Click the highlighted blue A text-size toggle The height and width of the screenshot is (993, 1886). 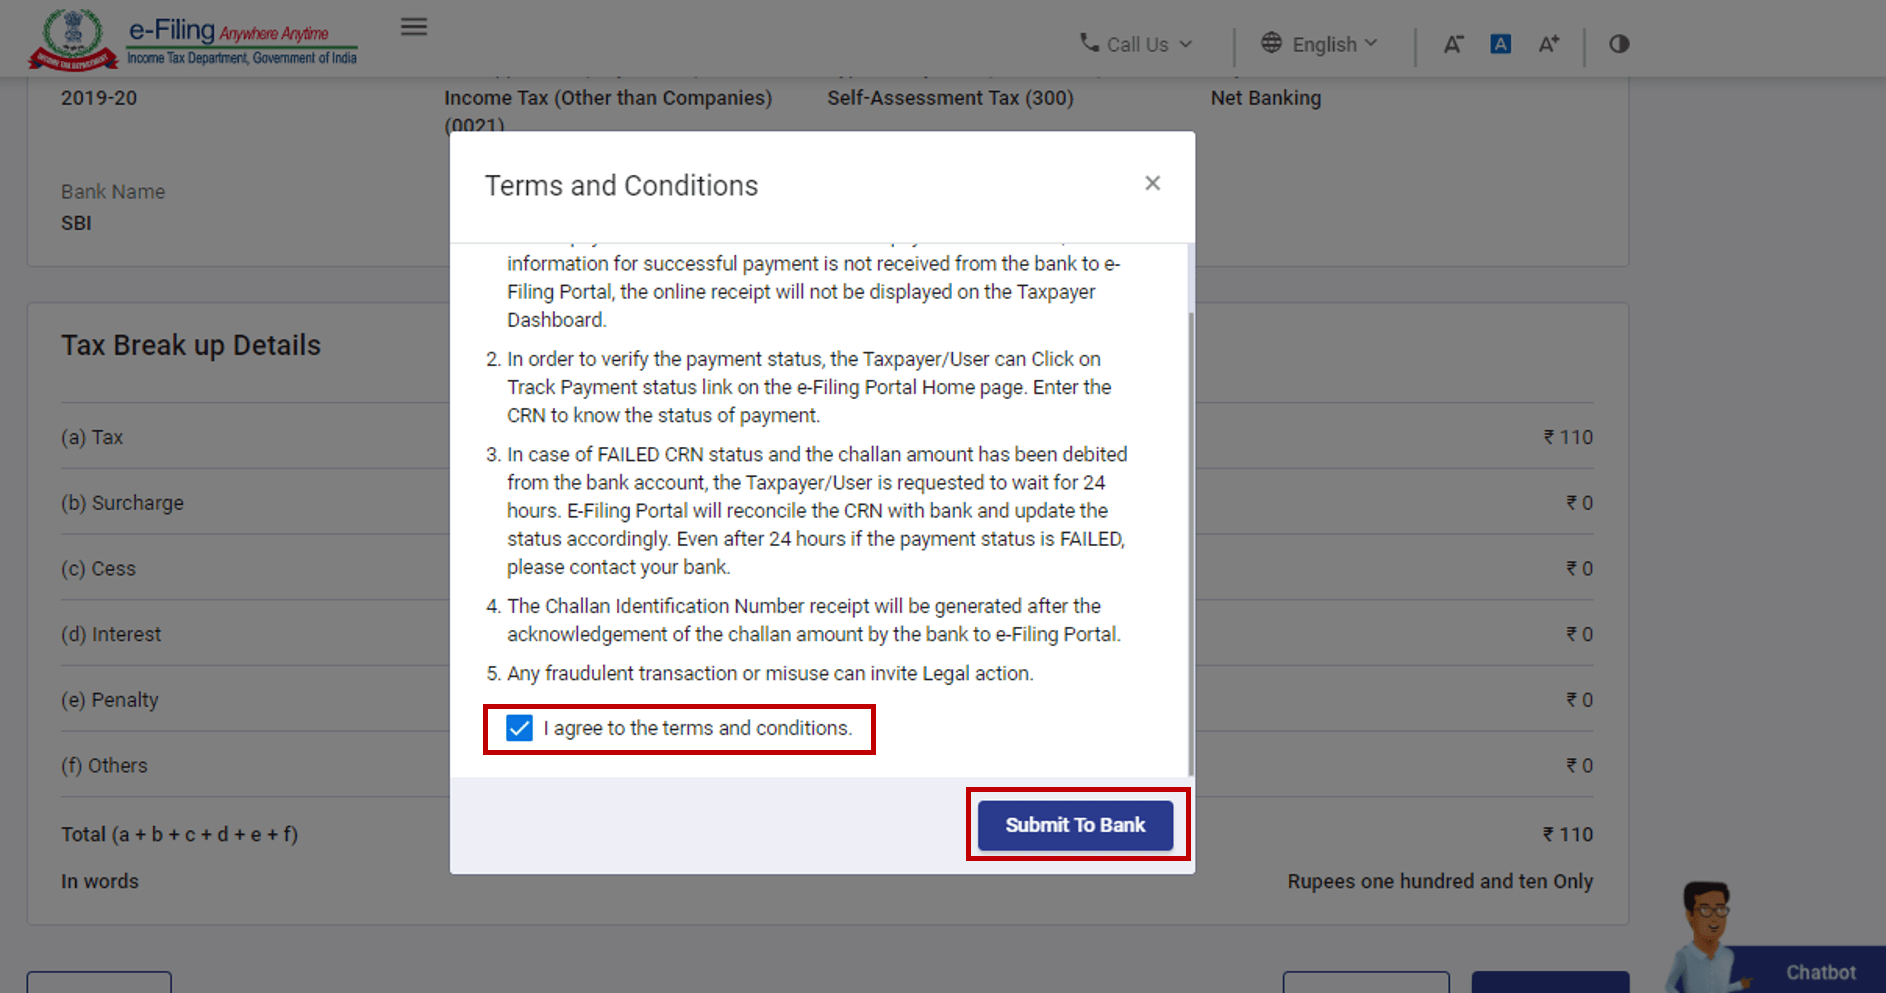point(1500,44)
